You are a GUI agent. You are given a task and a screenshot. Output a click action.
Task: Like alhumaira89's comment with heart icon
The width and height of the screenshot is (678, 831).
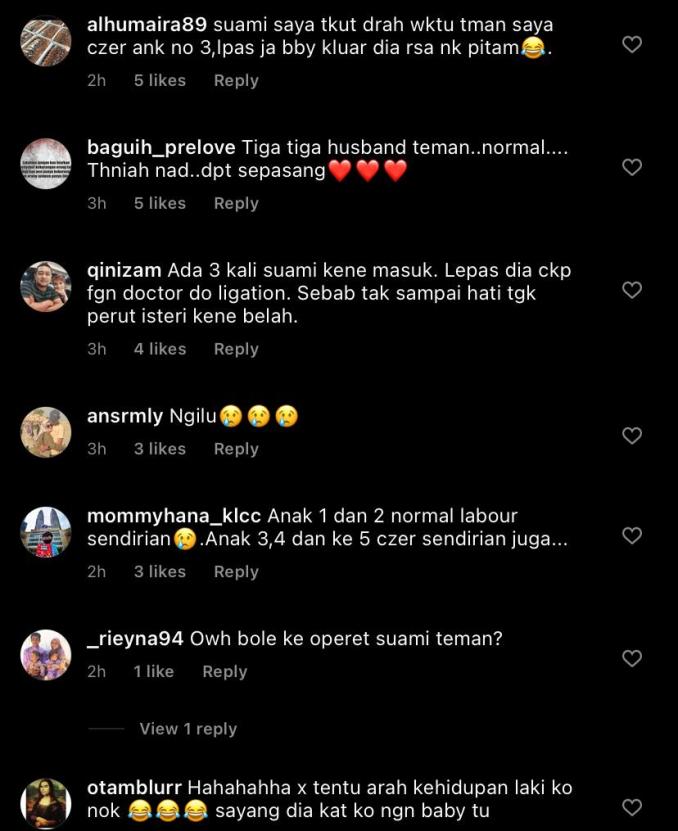[x=632, y=44]
